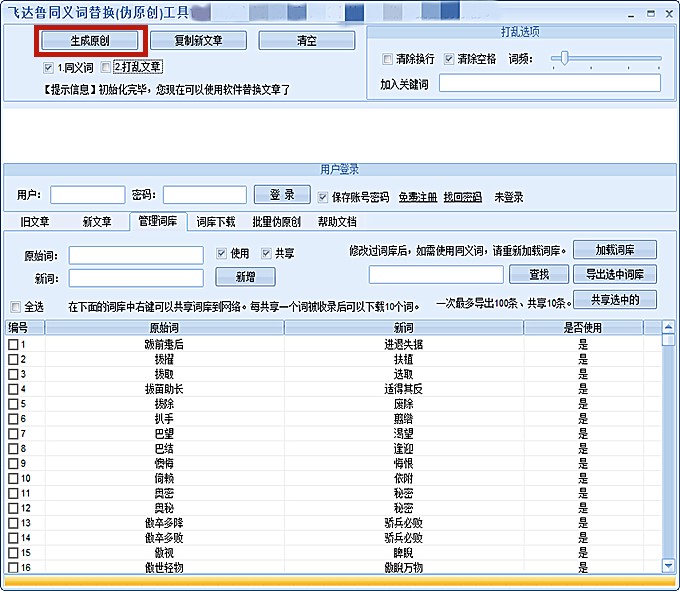Focus the search field beside 查找

(436, 274)
